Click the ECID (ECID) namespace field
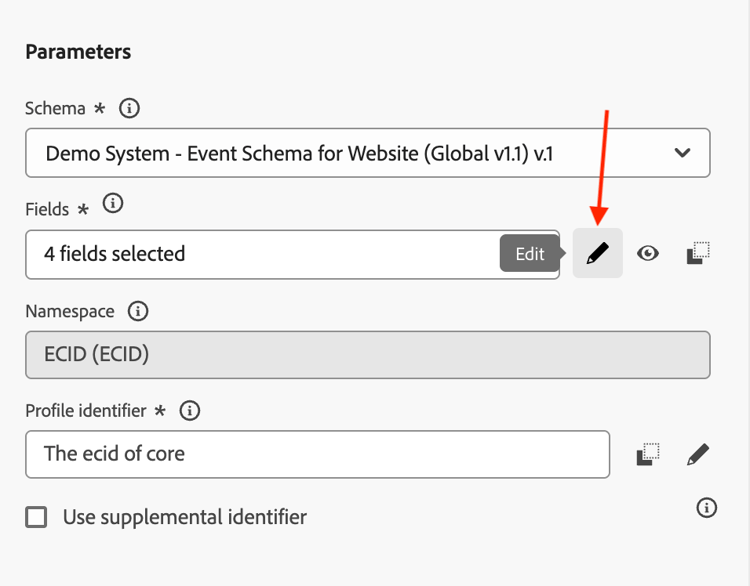Screen dimensions: 750x586 point(367,355)
